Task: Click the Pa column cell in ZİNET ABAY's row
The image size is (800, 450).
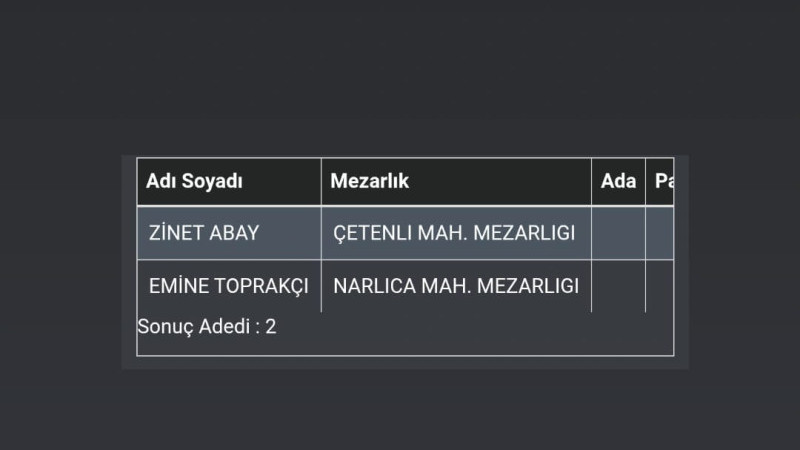Action: (660, 233)
